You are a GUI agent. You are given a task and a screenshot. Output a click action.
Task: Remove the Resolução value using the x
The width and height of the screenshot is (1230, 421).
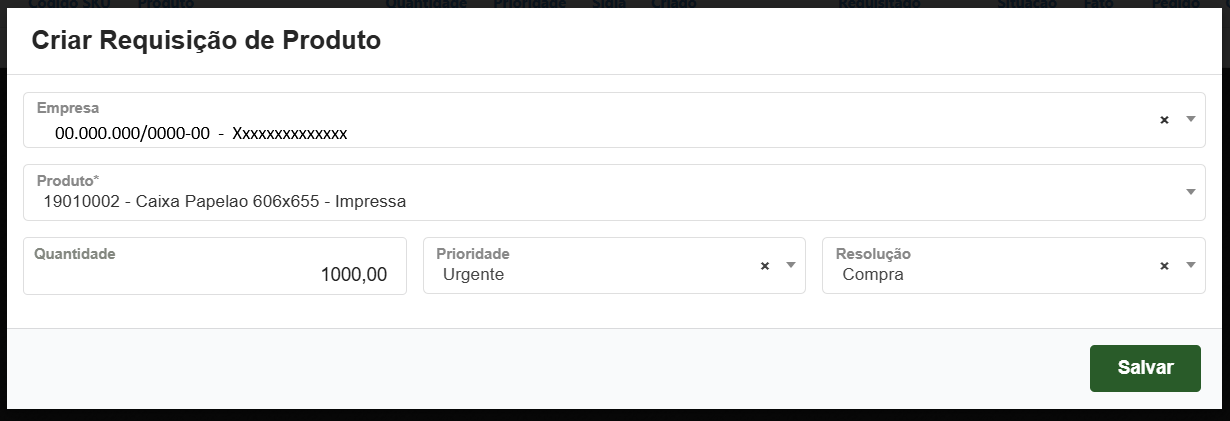[1164, 266]
